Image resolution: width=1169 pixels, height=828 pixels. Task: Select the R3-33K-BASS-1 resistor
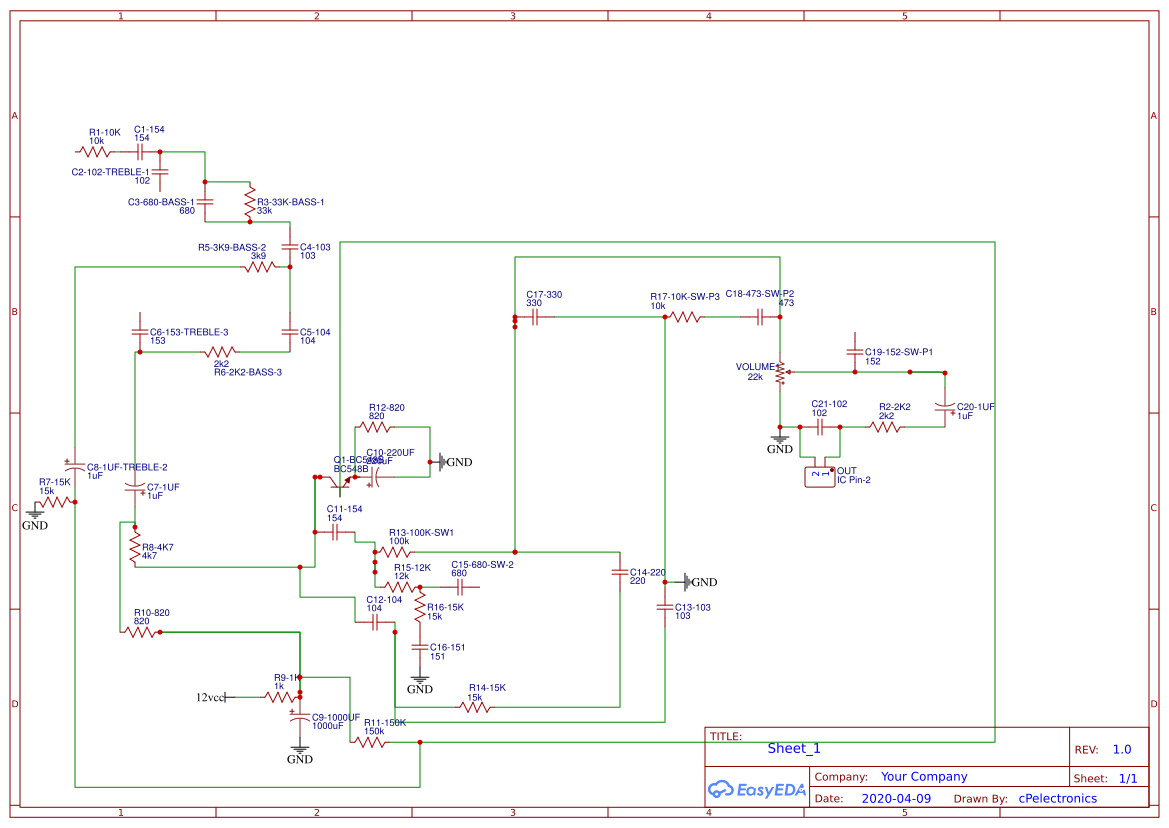(x=250, y=203)
